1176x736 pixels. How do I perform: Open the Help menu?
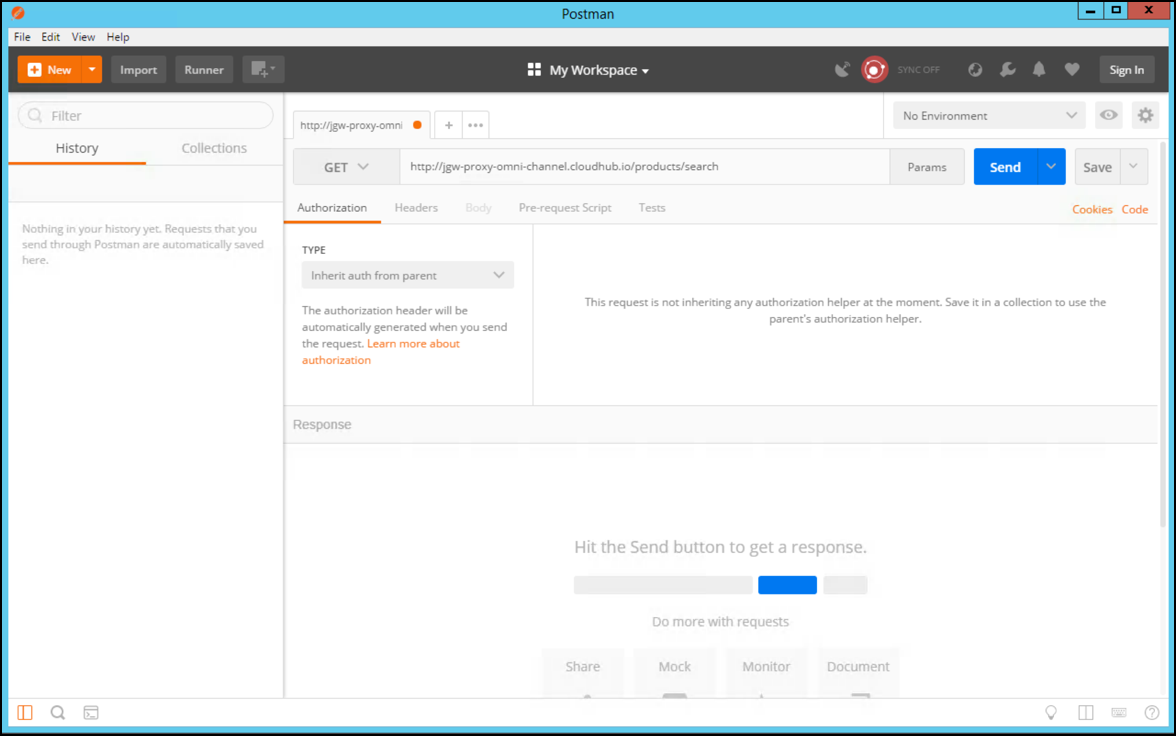(118, 37)
